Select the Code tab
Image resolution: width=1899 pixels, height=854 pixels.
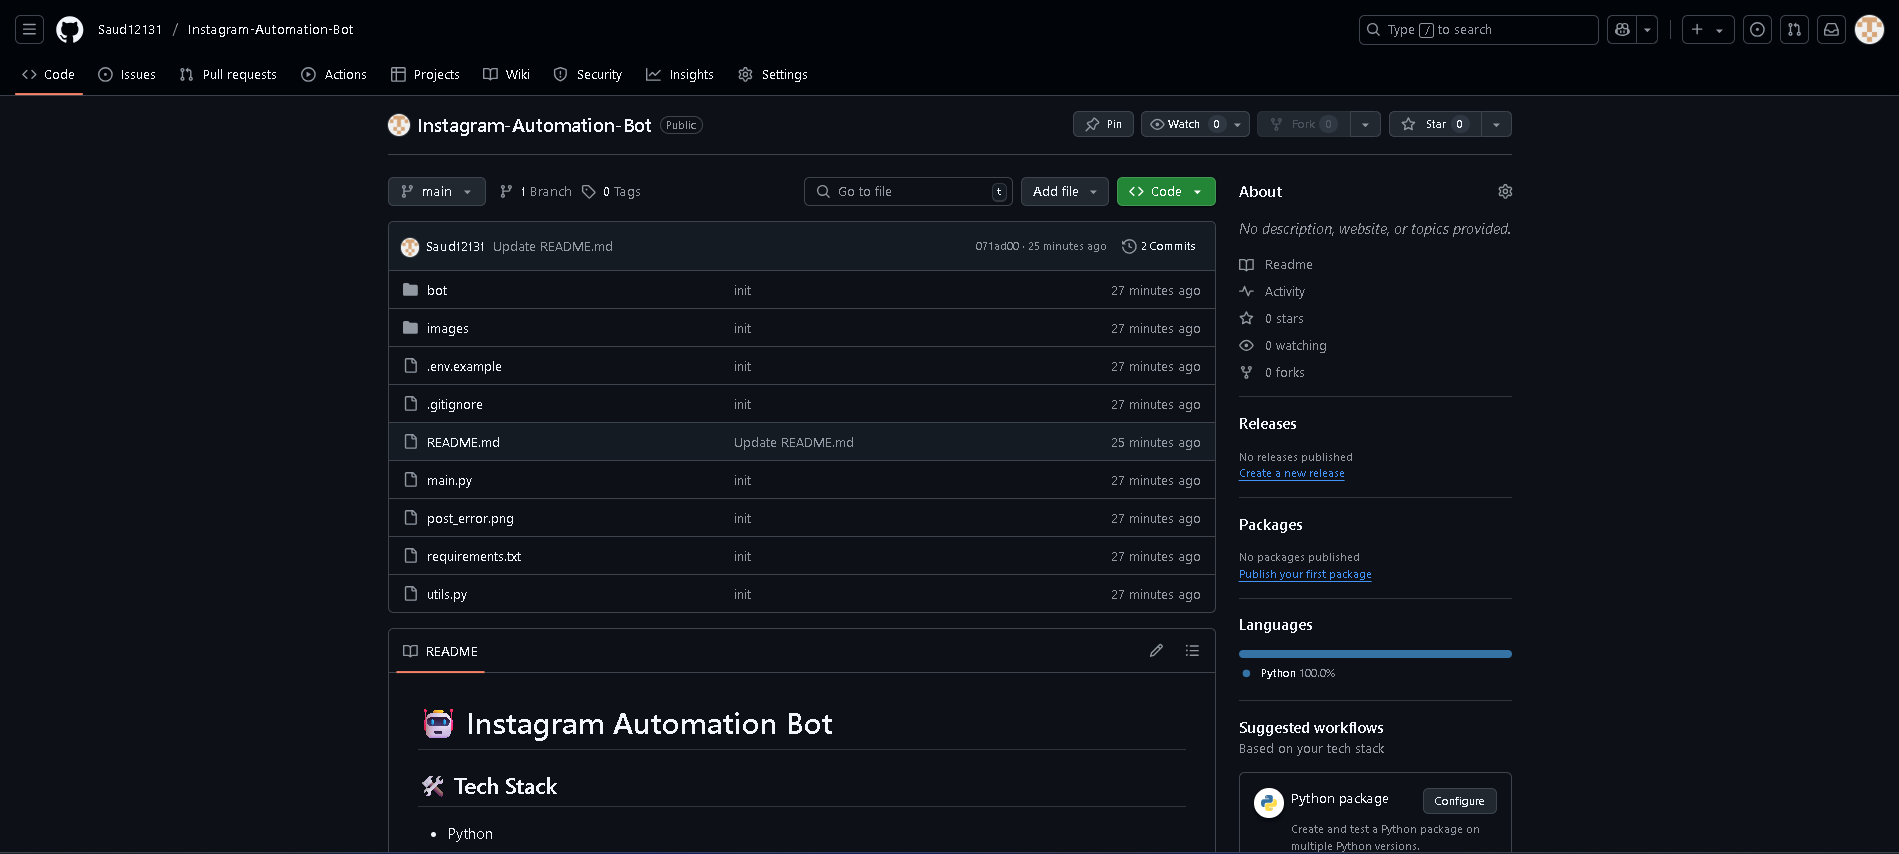(x=48, y=74)
